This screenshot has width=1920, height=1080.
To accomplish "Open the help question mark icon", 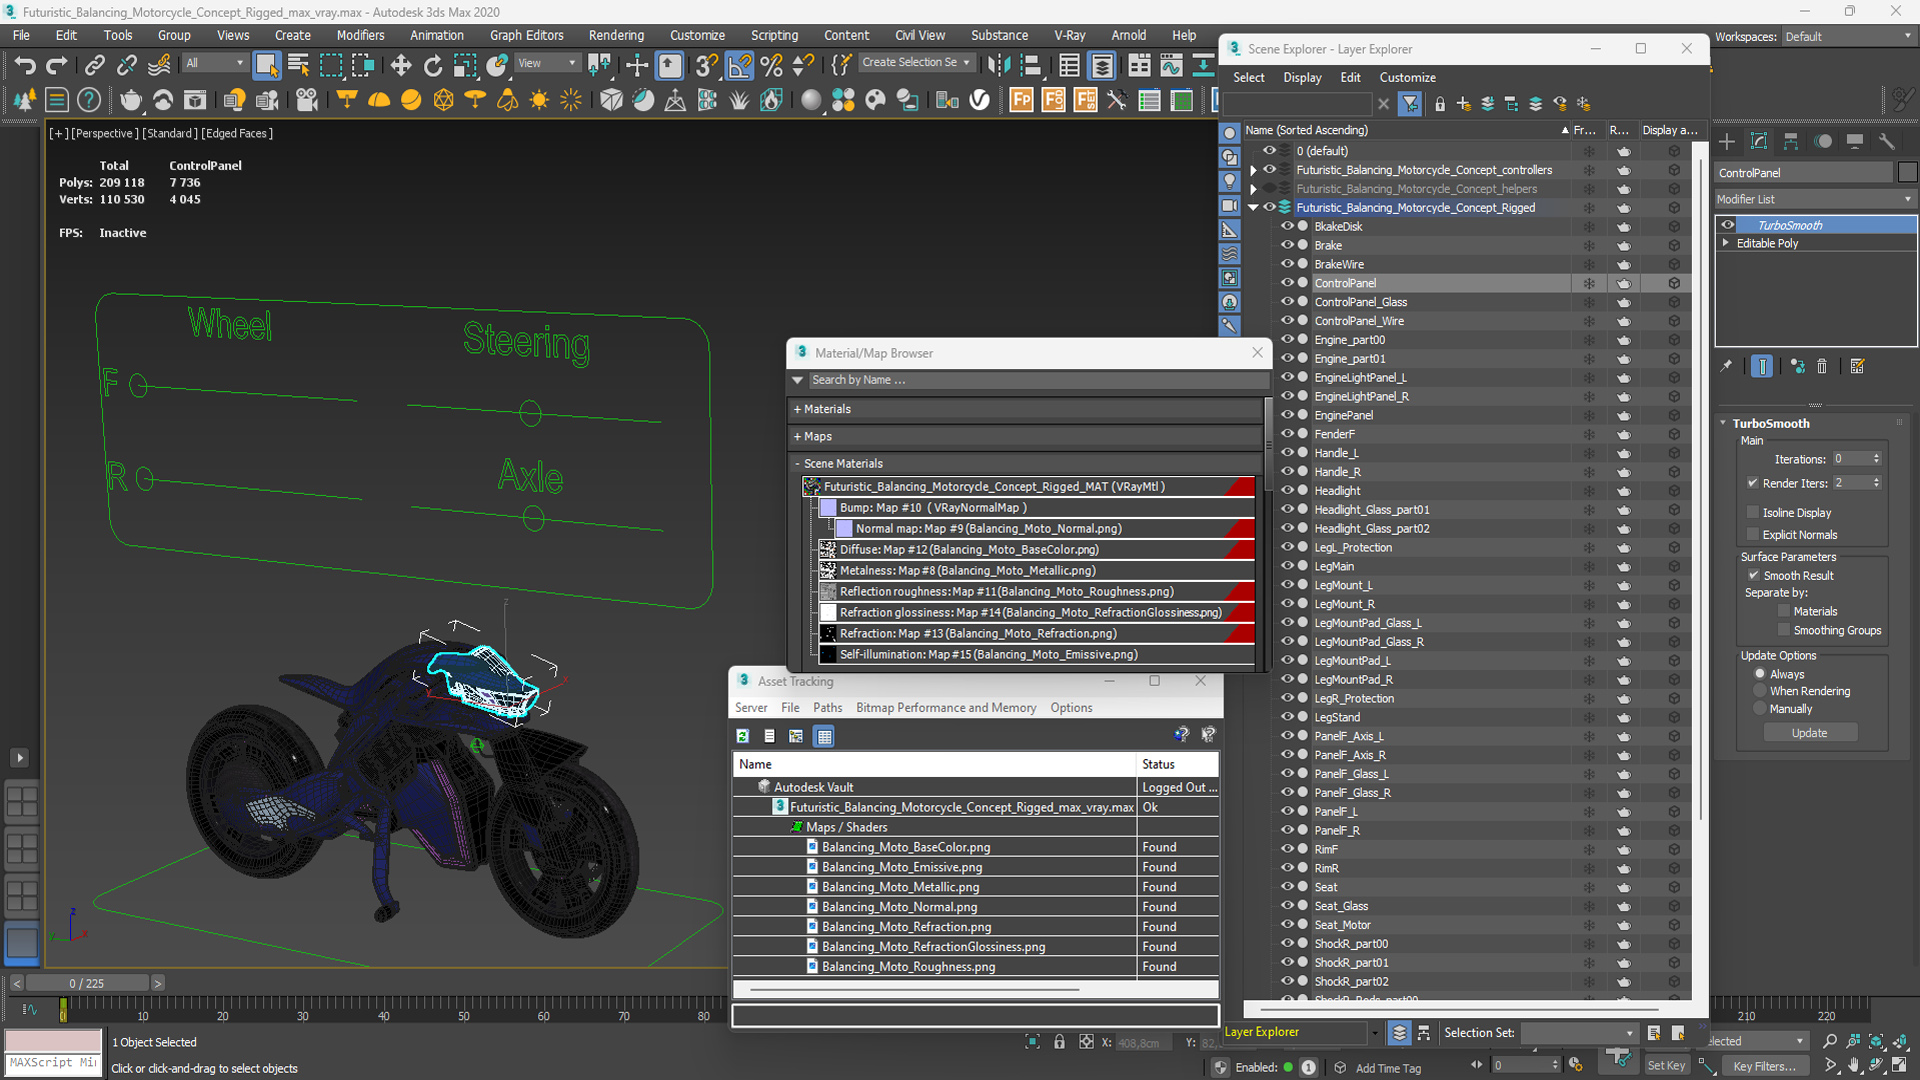I will click(x=89, y=100).
